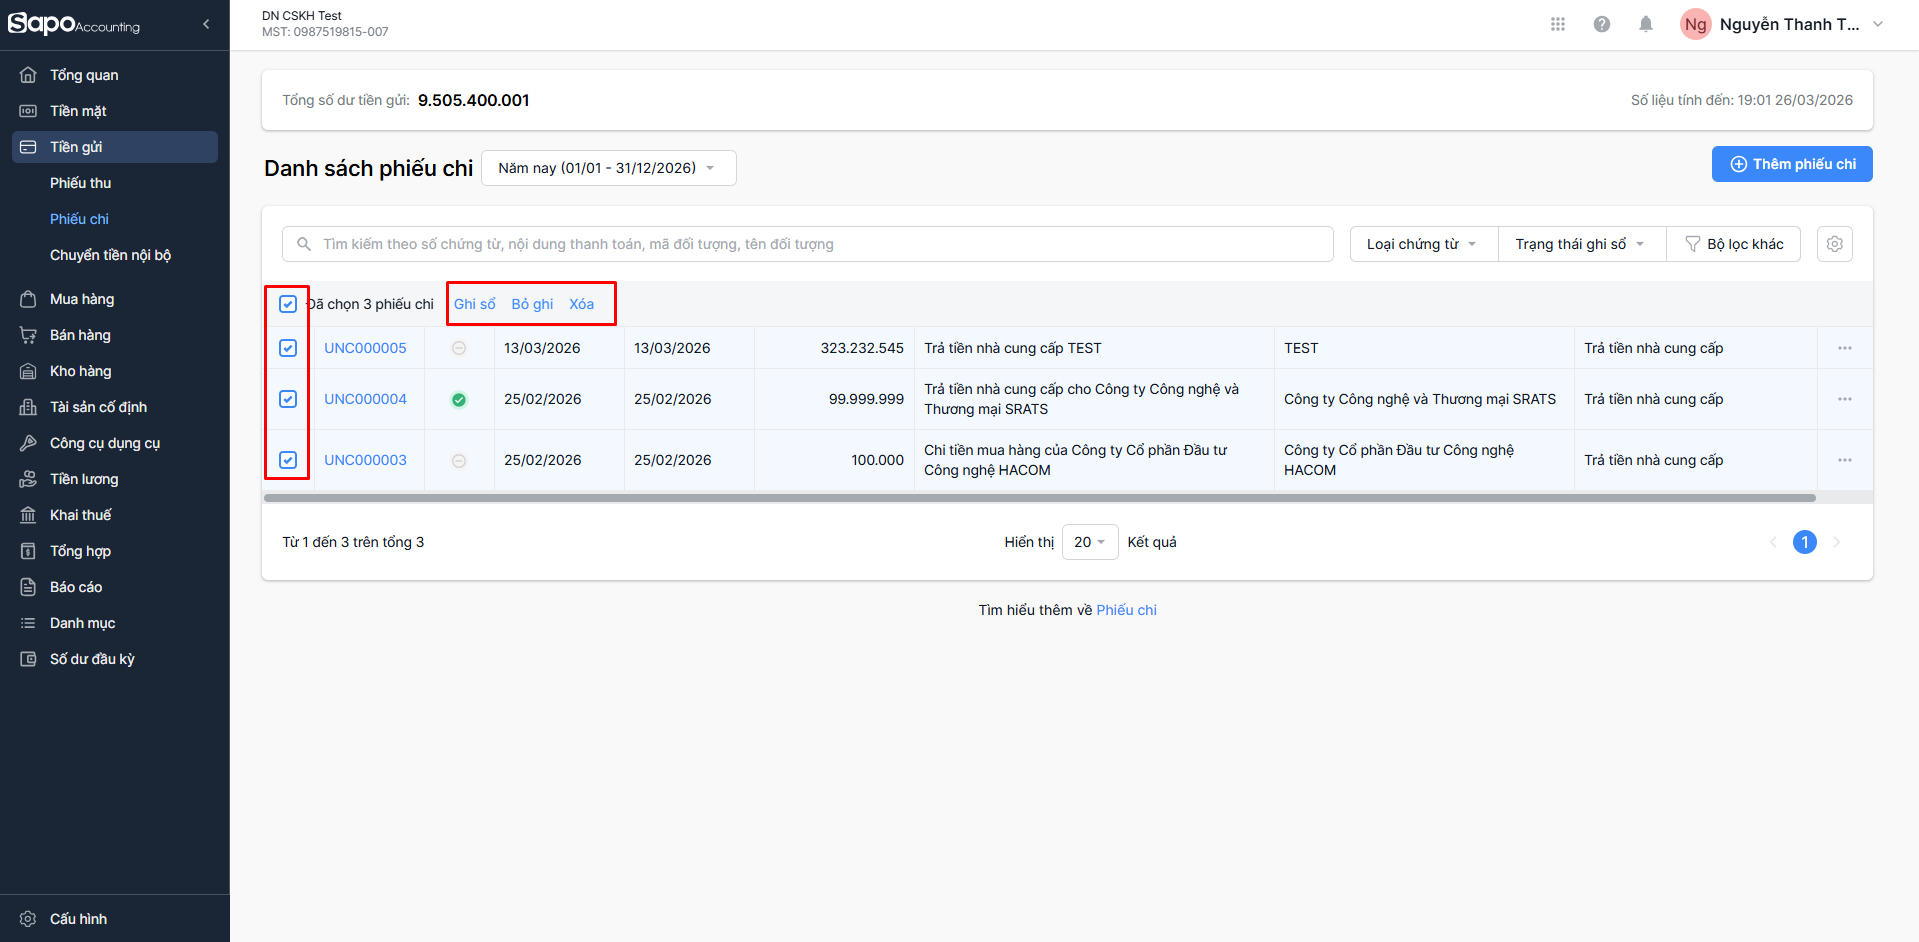Uncheck the select-all vouchers checkbox
The height and width of the screenshot is (942, 1919).
(x=288, y=304)
